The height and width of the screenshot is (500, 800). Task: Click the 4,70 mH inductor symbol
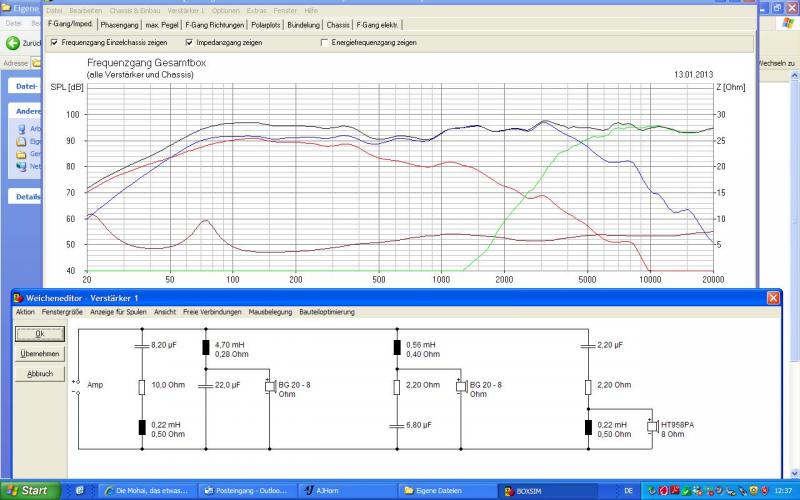(x=206, y=348)
